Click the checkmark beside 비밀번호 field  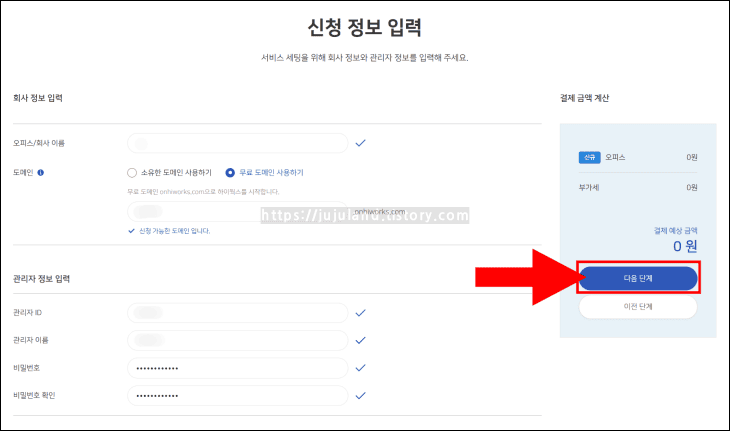click(x=360, y=368)
